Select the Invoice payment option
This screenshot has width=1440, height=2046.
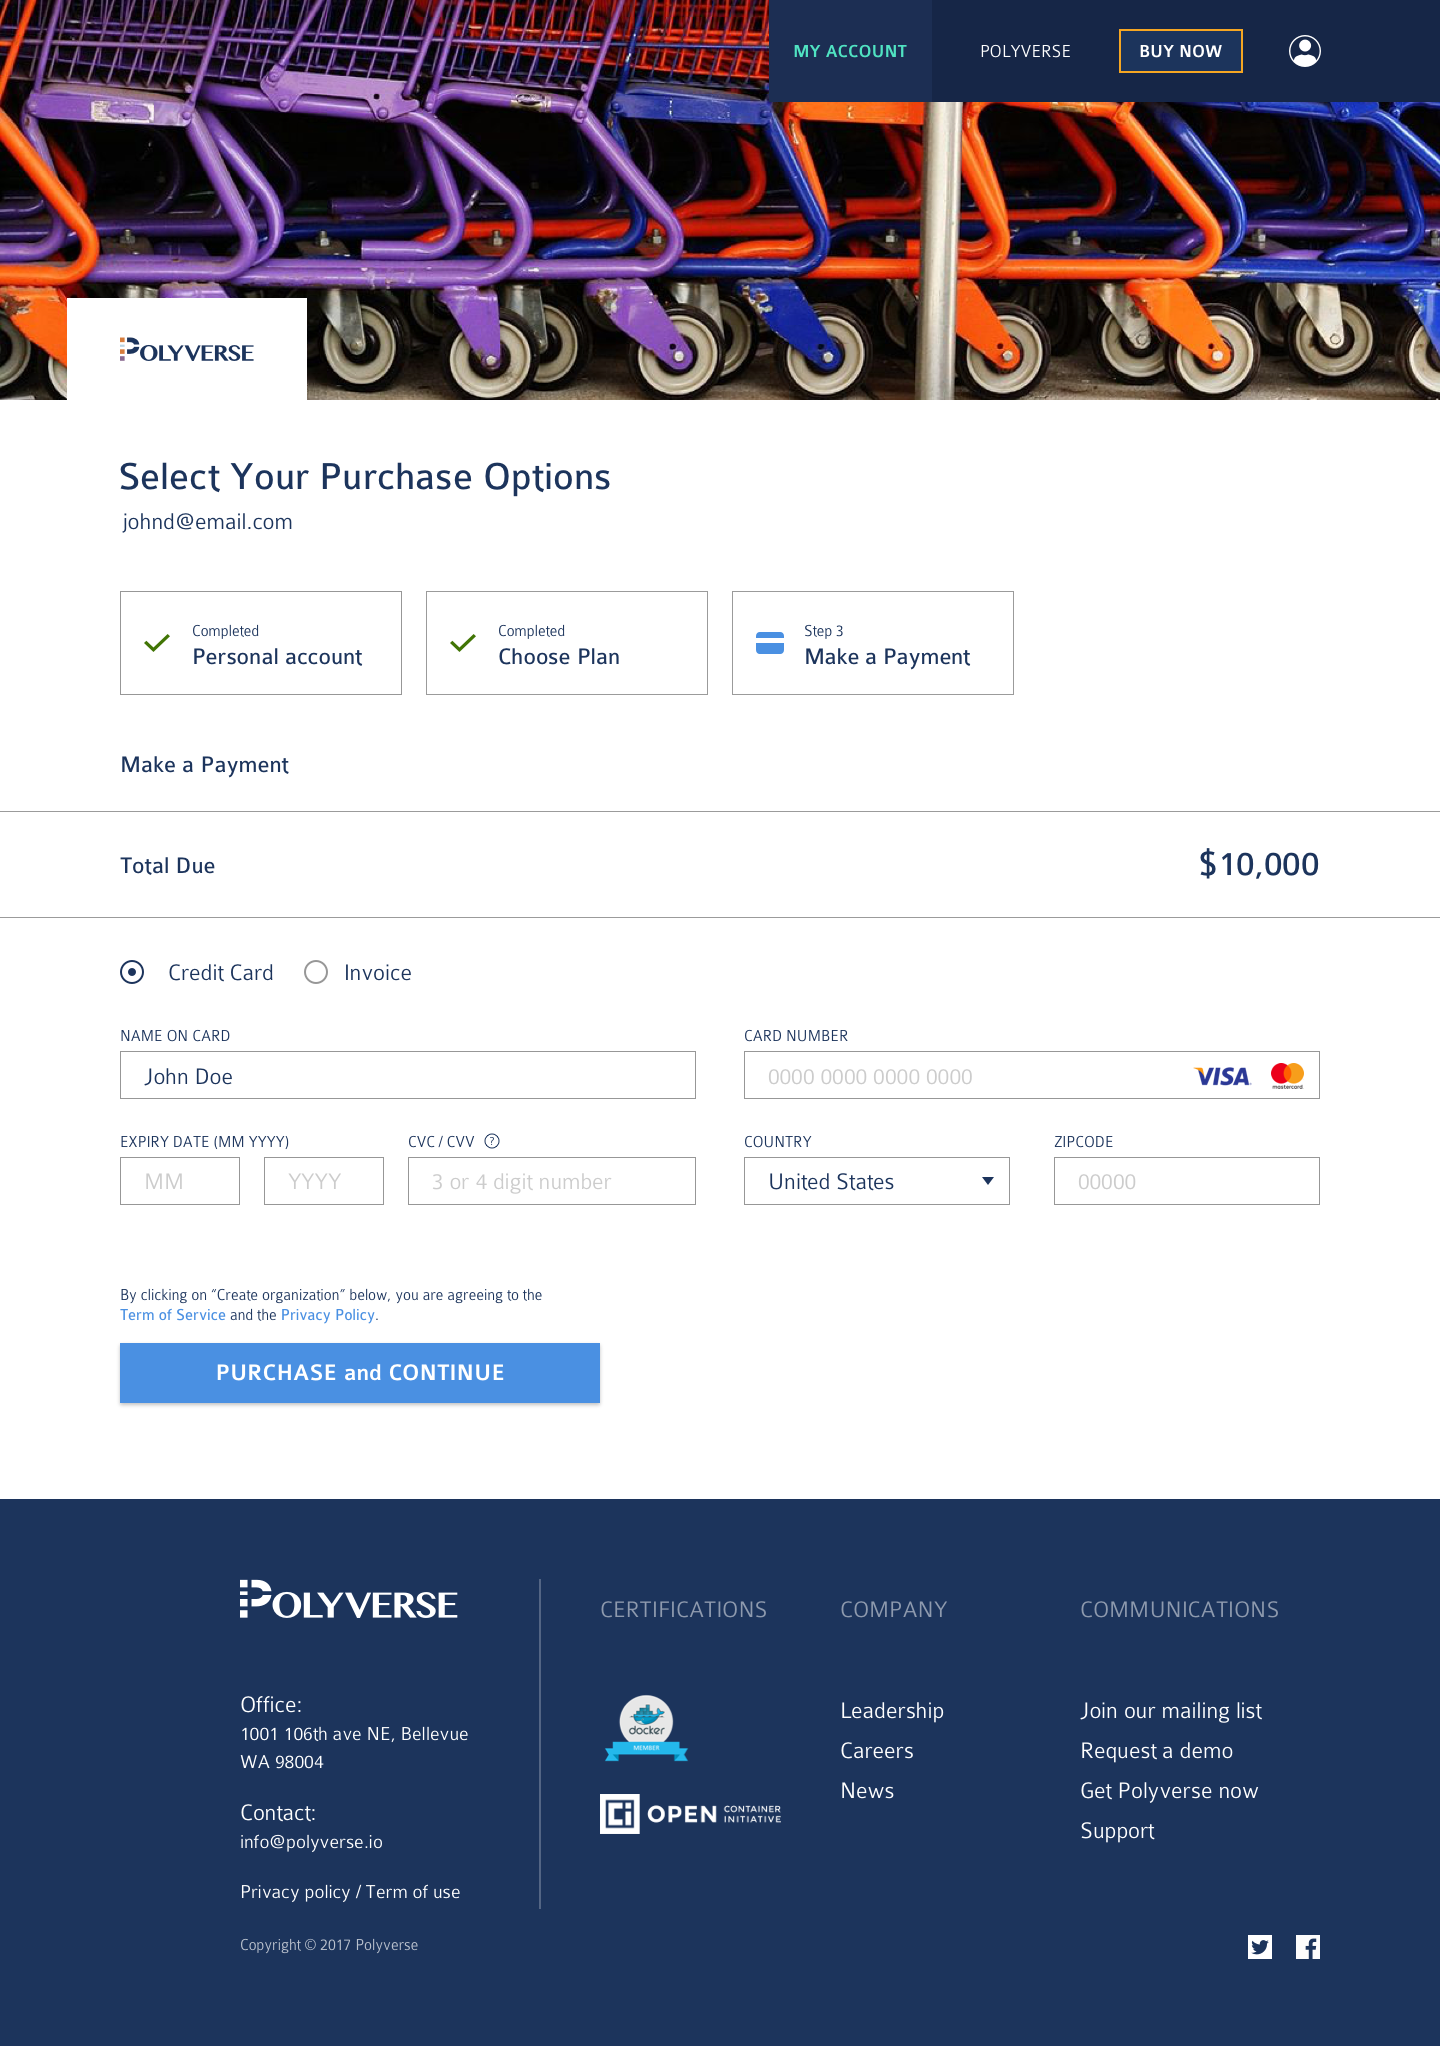tap(316, 972)
